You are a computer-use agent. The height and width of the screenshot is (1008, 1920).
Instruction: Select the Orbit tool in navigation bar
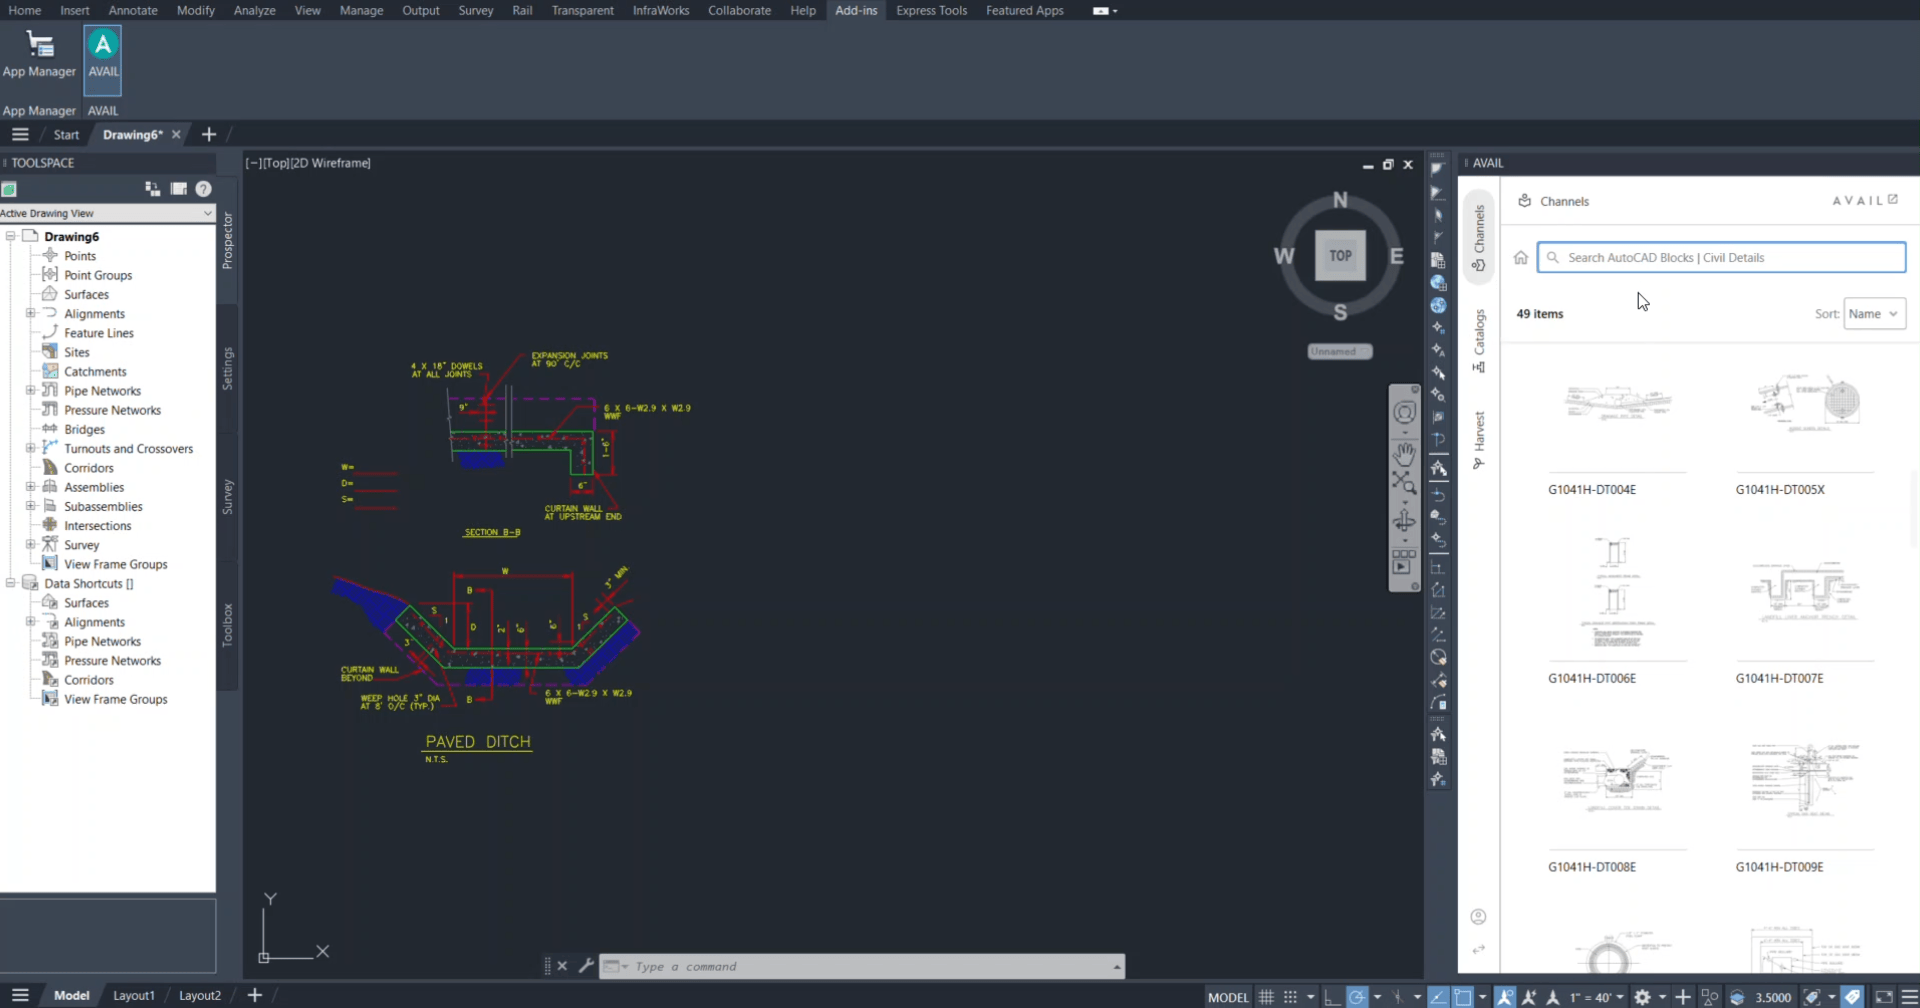tap(1404, 521)
